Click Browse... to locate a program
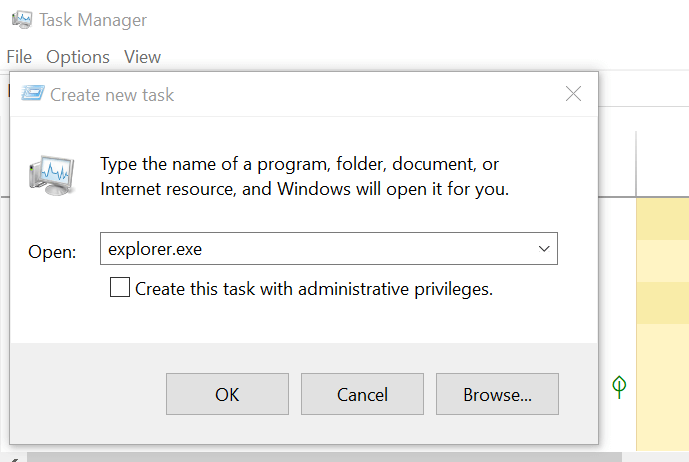This screenshot has height=462, width=689. 497,394
